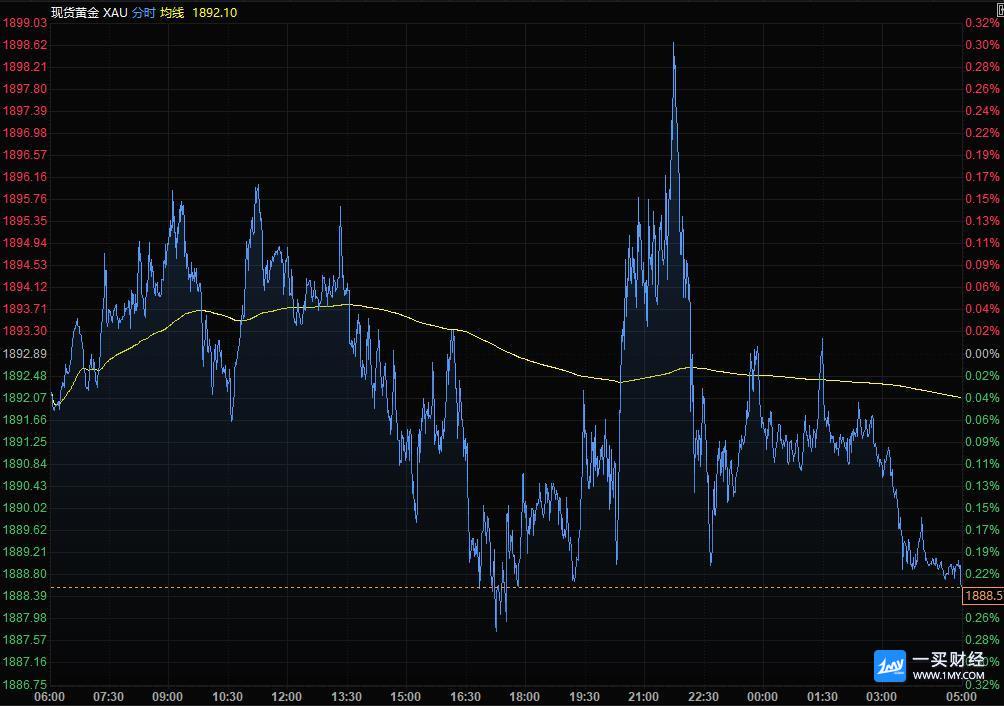Click the 1891.66 price axis label

tap(25, 419)
